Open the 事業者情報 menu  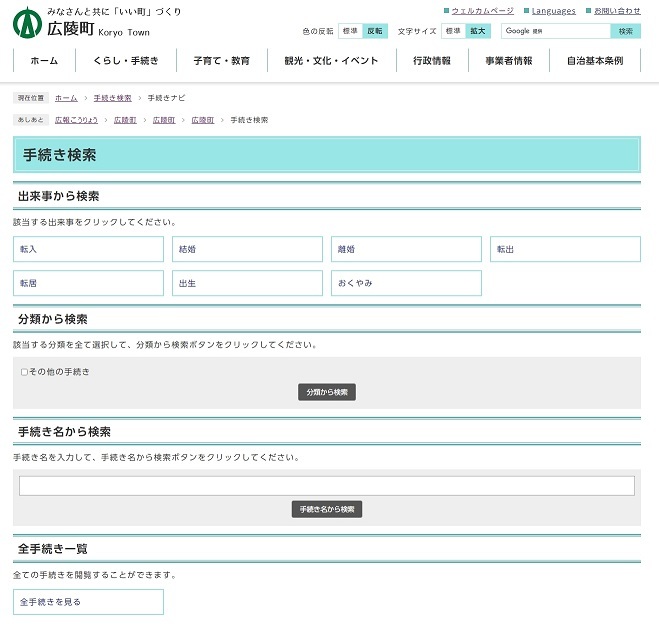coord(509,61)
